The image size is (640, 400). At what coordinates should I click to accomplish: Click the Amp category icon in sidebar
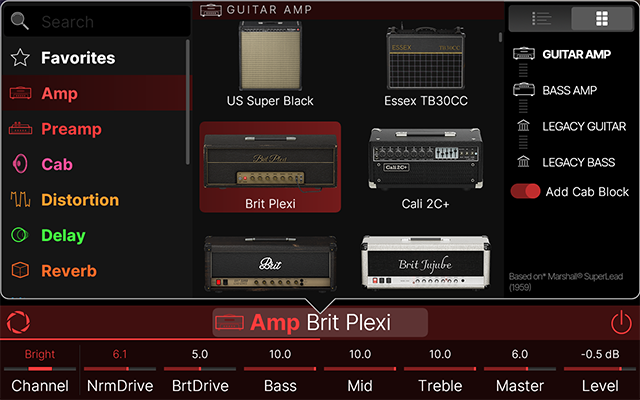[x=20, y=93]
